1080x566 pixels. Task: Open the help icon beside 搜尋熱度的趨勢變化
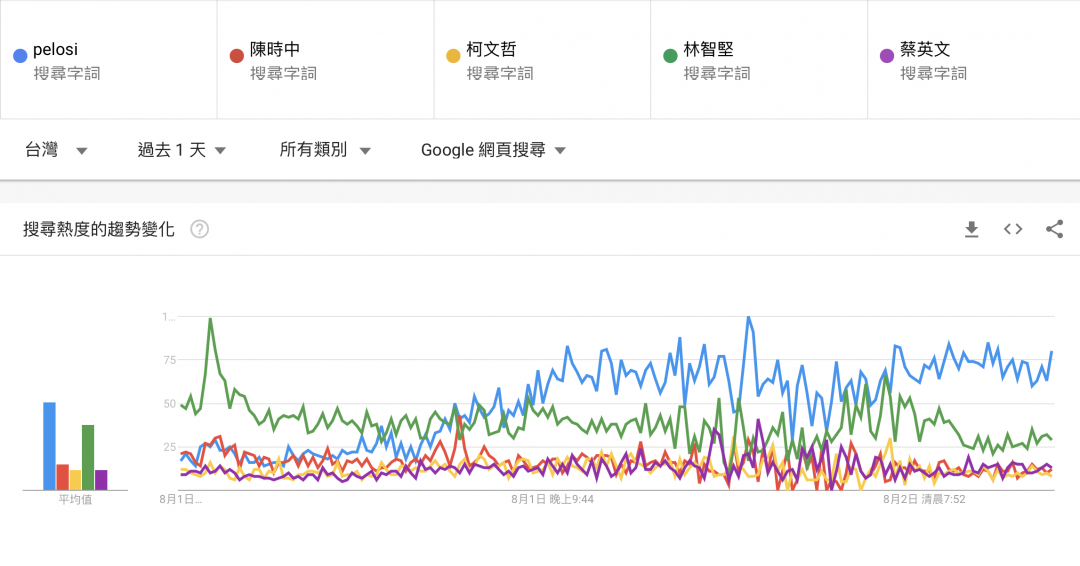200,229
